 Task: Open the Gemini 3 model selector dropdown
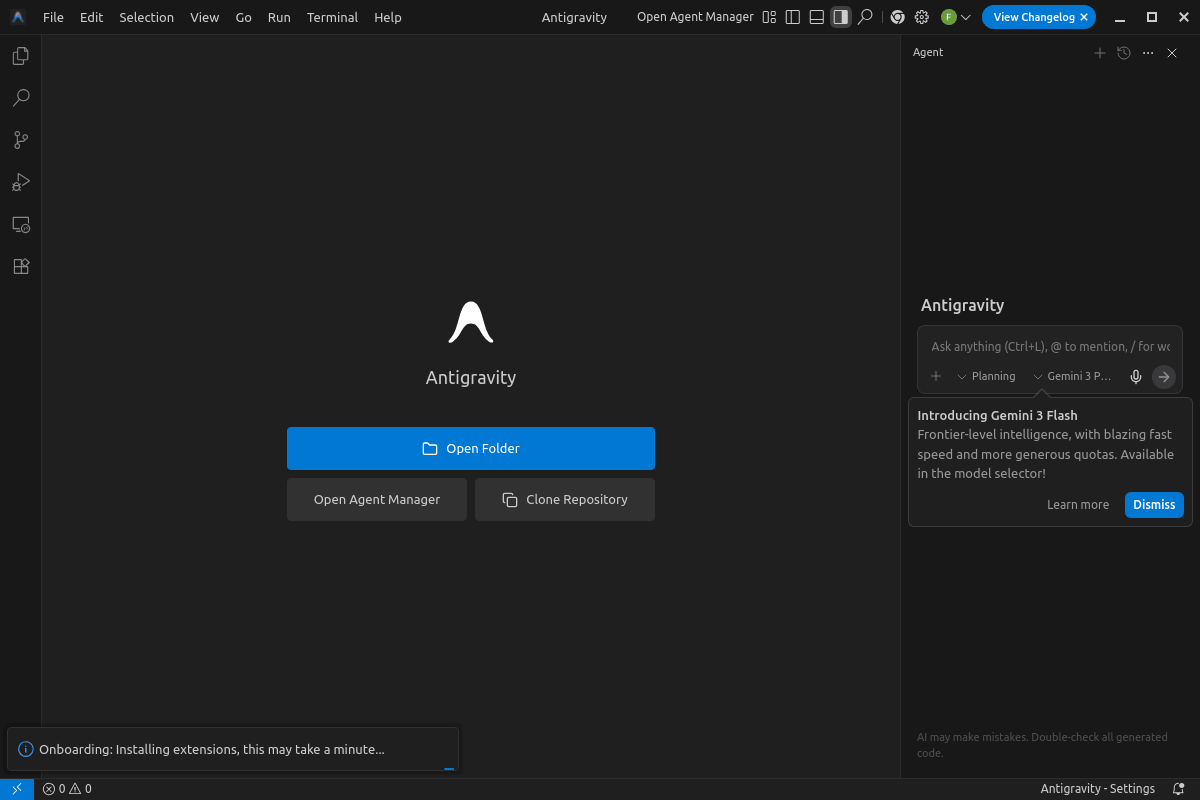1072,377
